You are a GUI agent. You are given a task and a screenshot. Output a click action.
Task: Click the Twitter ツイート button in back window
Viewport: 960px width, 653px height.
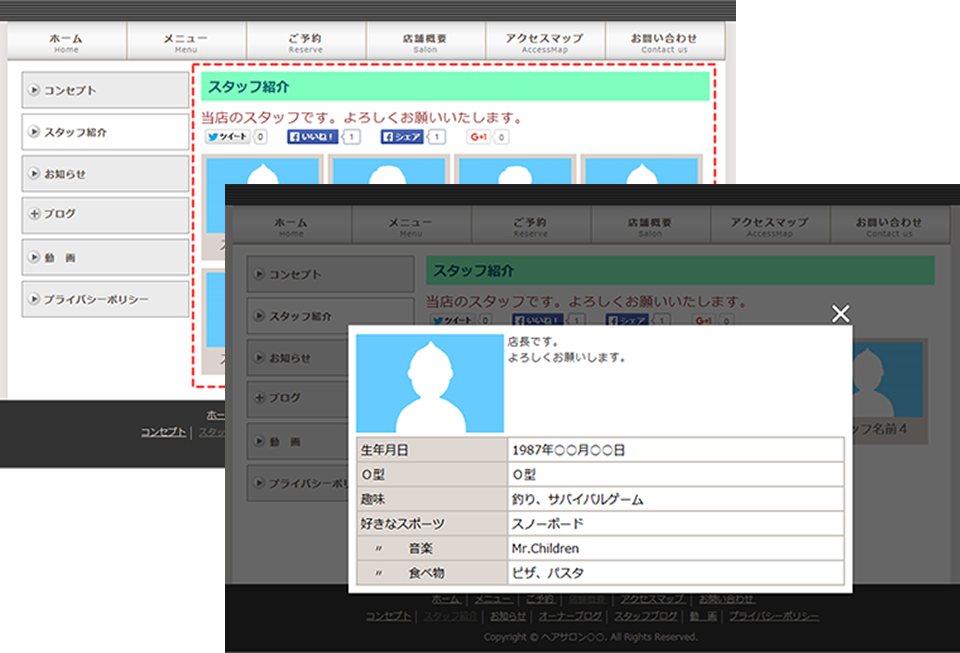227,136
